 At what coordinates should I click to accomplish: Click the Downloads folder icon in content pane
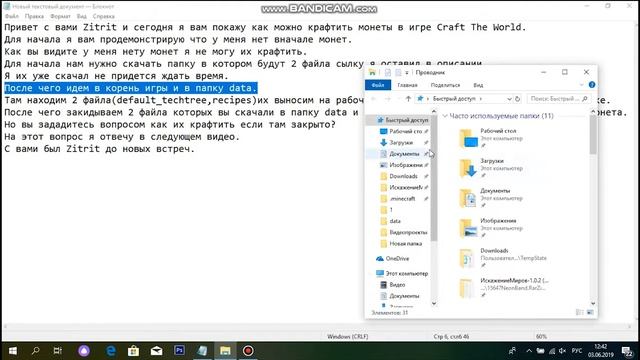click(x=468, y=258)
